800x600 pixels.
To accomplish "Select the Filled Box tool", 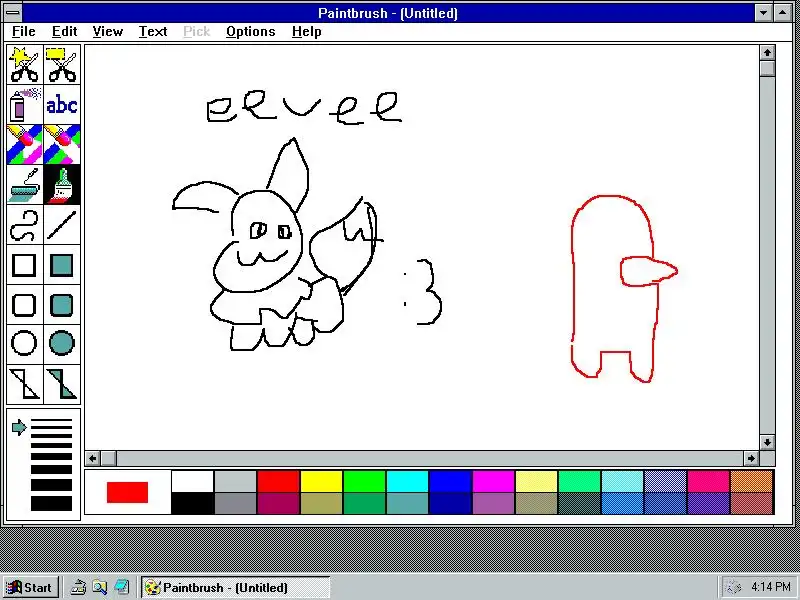I will click(x=62, y=265).
